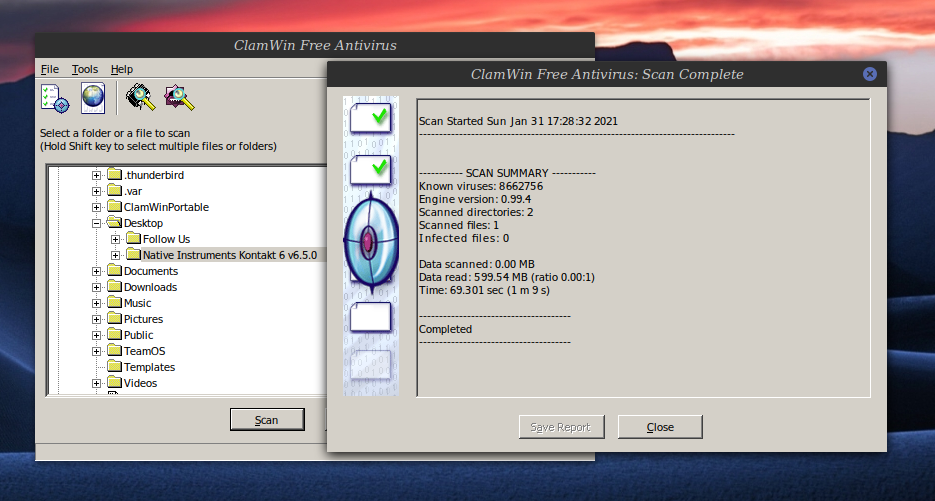Select the open Desktop folder icon

114,223
